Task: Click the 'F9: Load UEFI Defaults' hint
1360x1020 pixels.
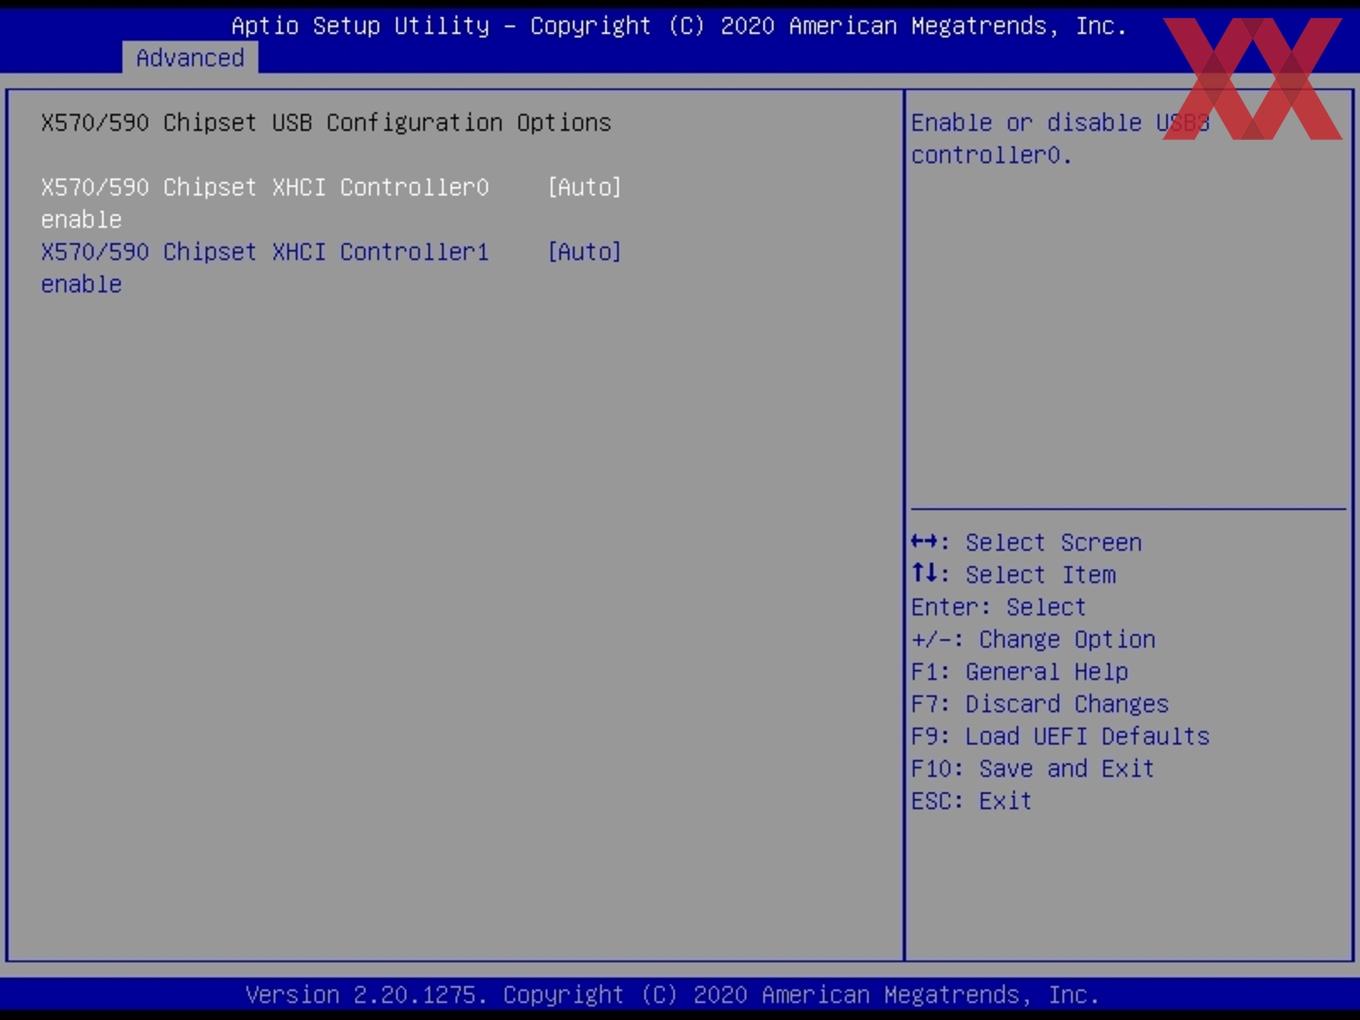Action: (1060, 736)
